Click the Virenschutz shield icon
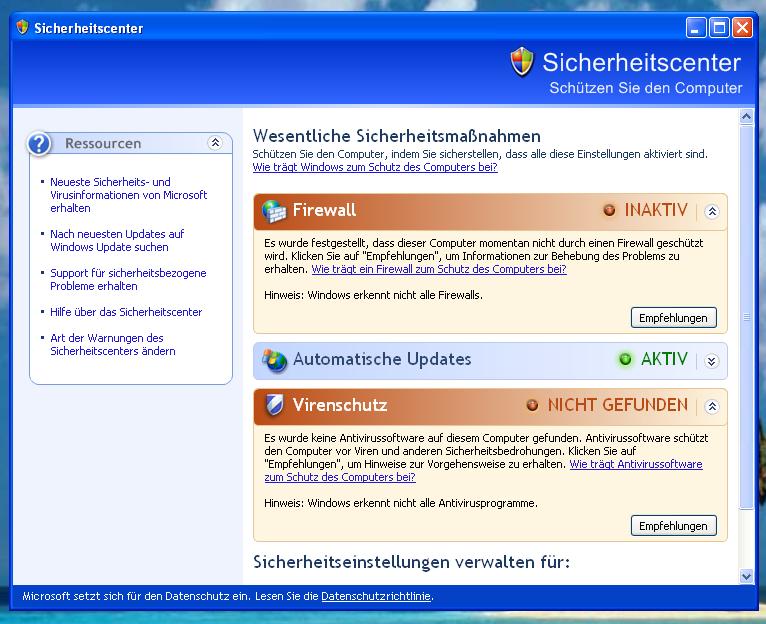This screenshot has height=624, width=766. [x=274, y=405]
